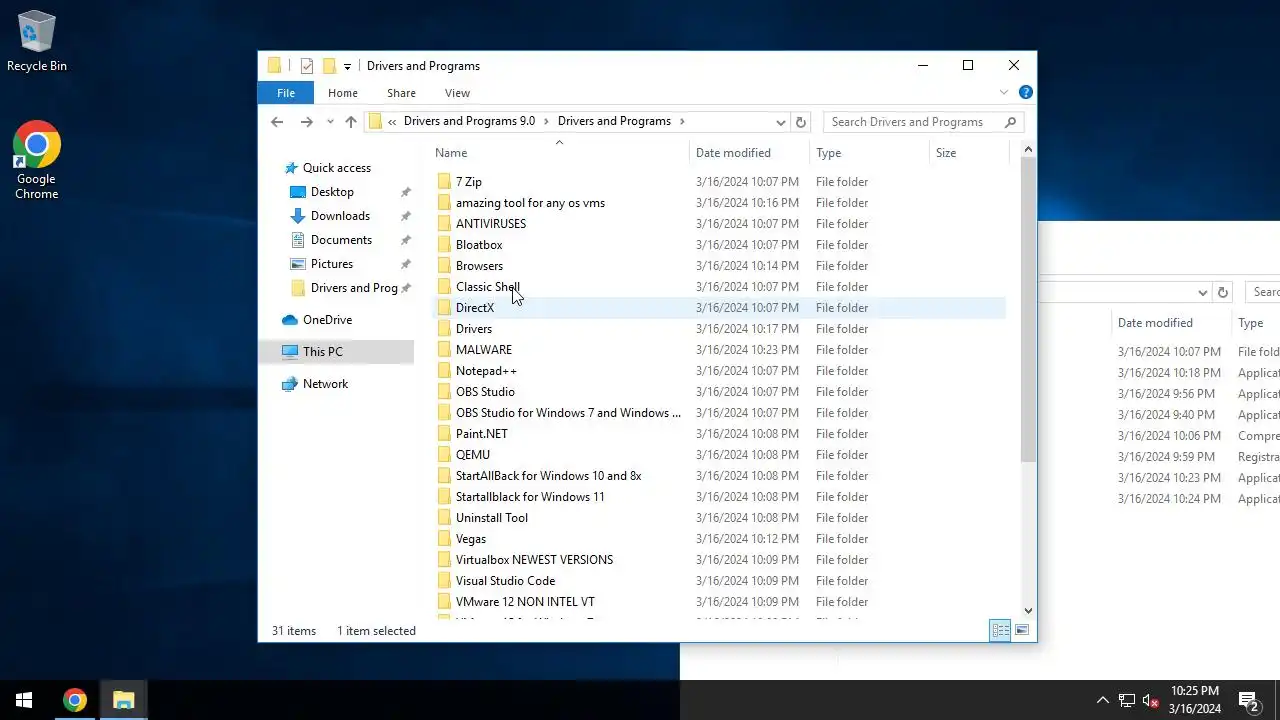Select Downloads in navigation pane
Viewport: 1280px width, 720px height.
pos(340,216)
